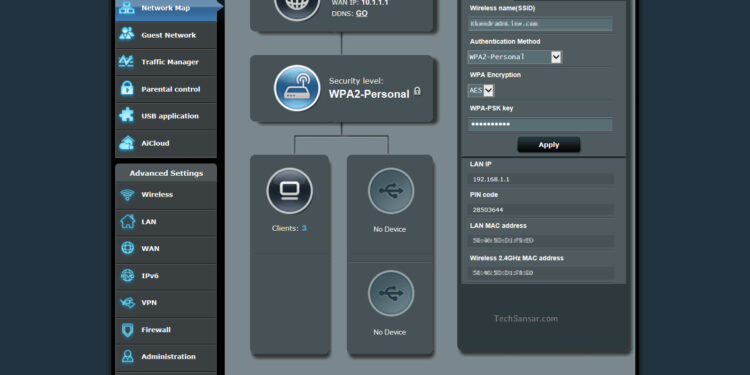The height and width of the screenshot is (375, 750).
Task: Click the WPA-PSK key password field
Action: (540, 125)
